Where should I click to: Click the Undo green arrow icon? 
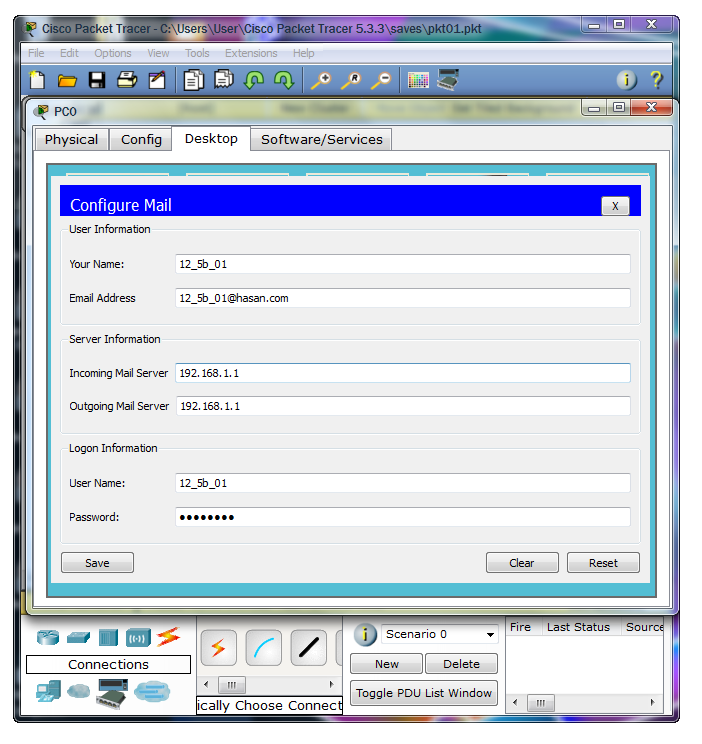254,80
